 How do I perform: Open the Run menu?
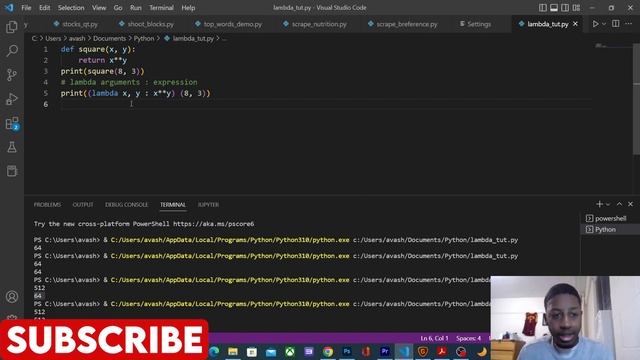(136, 8)
